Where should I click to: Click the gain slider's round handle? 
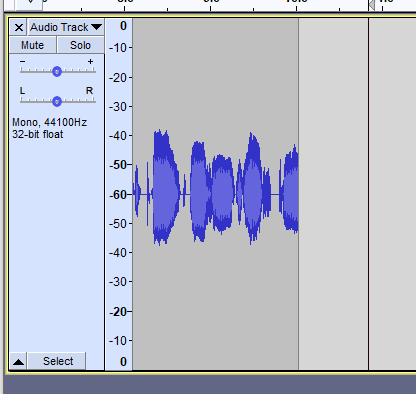pos(57,71)
